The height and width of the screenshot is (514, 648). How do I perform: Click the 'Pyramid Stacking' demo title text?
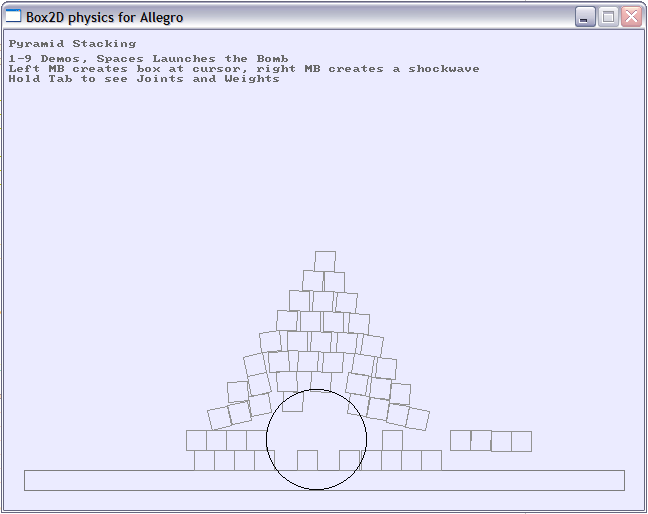(72, 44)
